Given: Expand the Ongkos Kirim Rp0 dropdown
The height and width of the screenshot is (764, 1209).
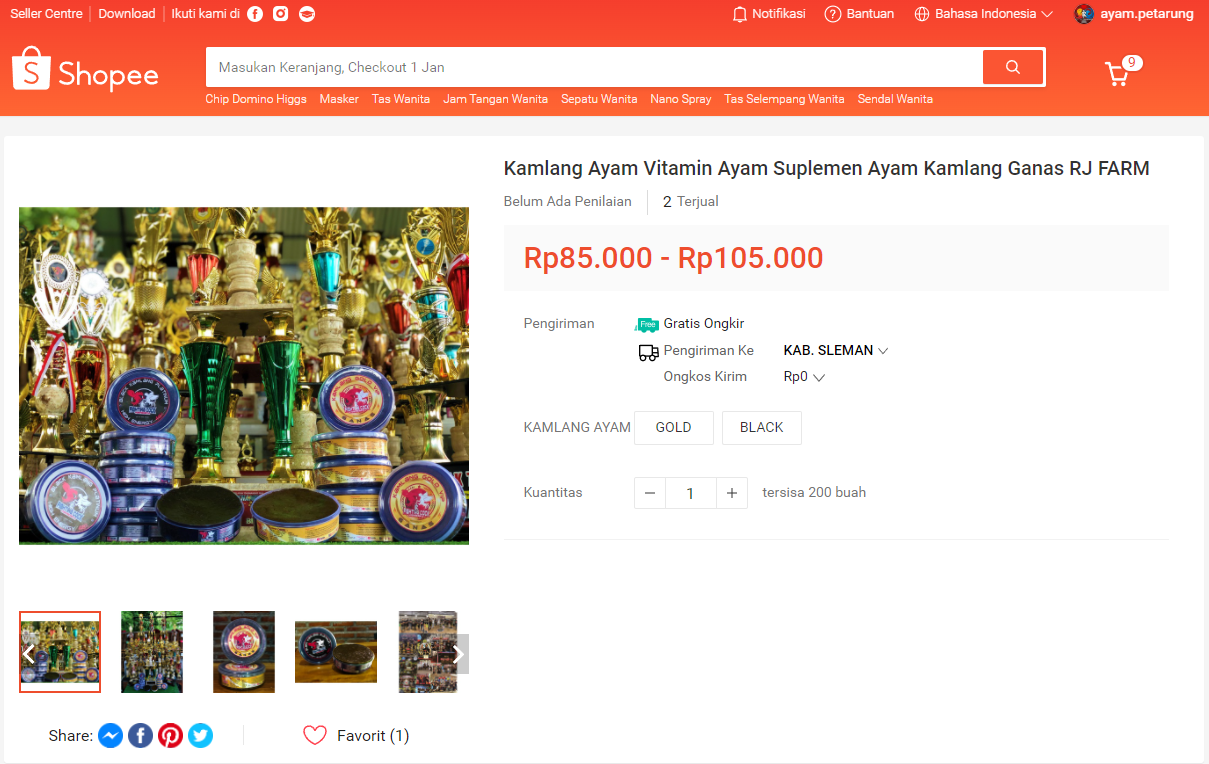Looking at the screenshot, I should (x=804, y=377).
